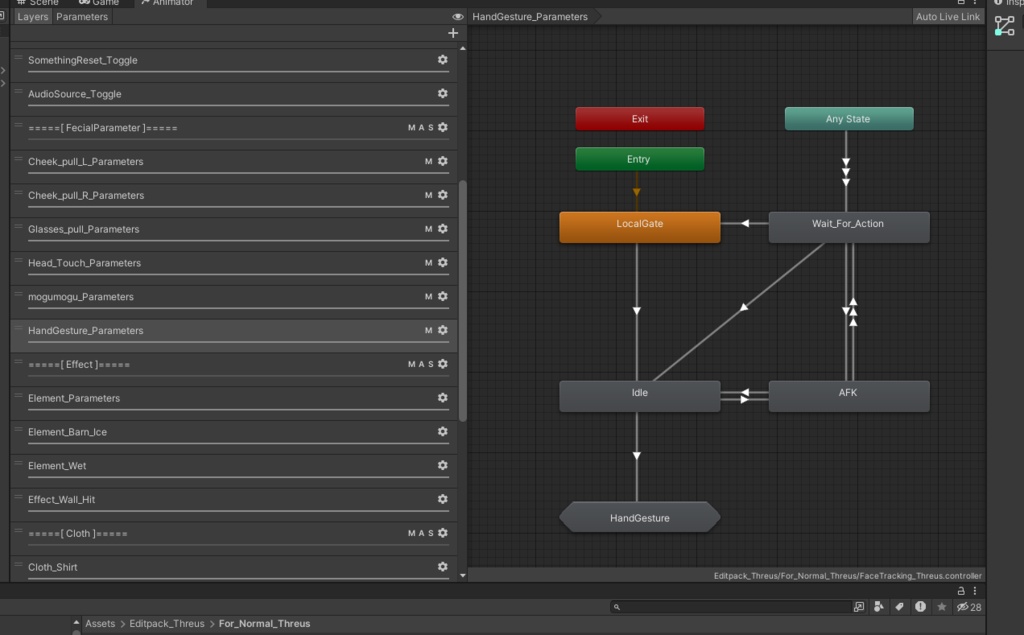The width and height of the screenshot is (1024, 635).
Task: Click the up triangle before Assets breadcrumb
Action: tap(76, 622)
